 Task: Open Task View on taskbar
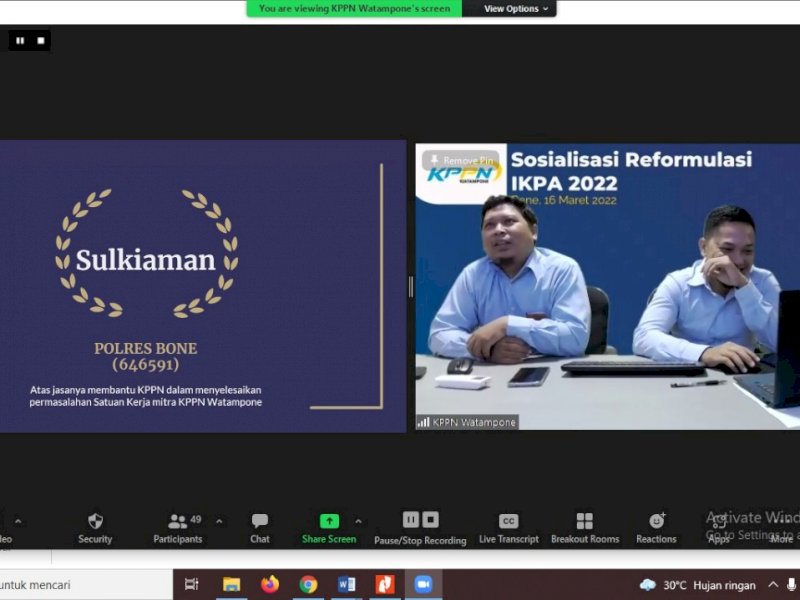tap(192, 584)
